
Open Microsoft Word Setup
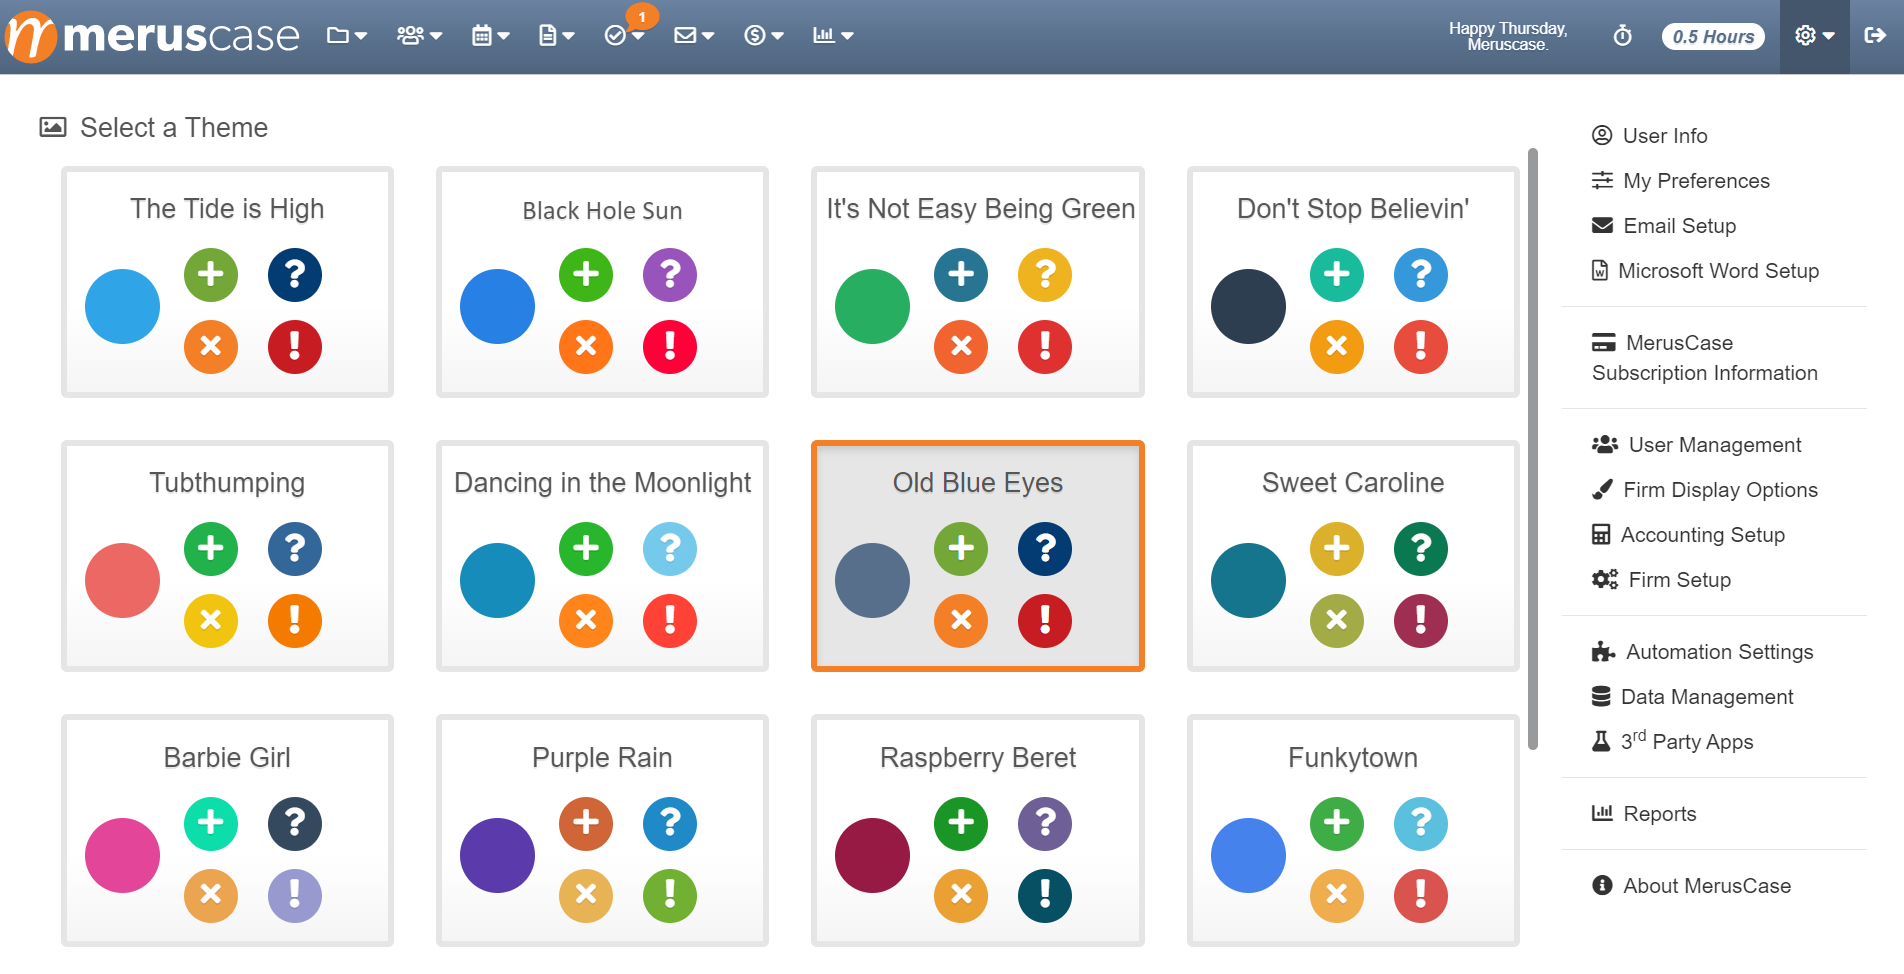pos(1705,271)
